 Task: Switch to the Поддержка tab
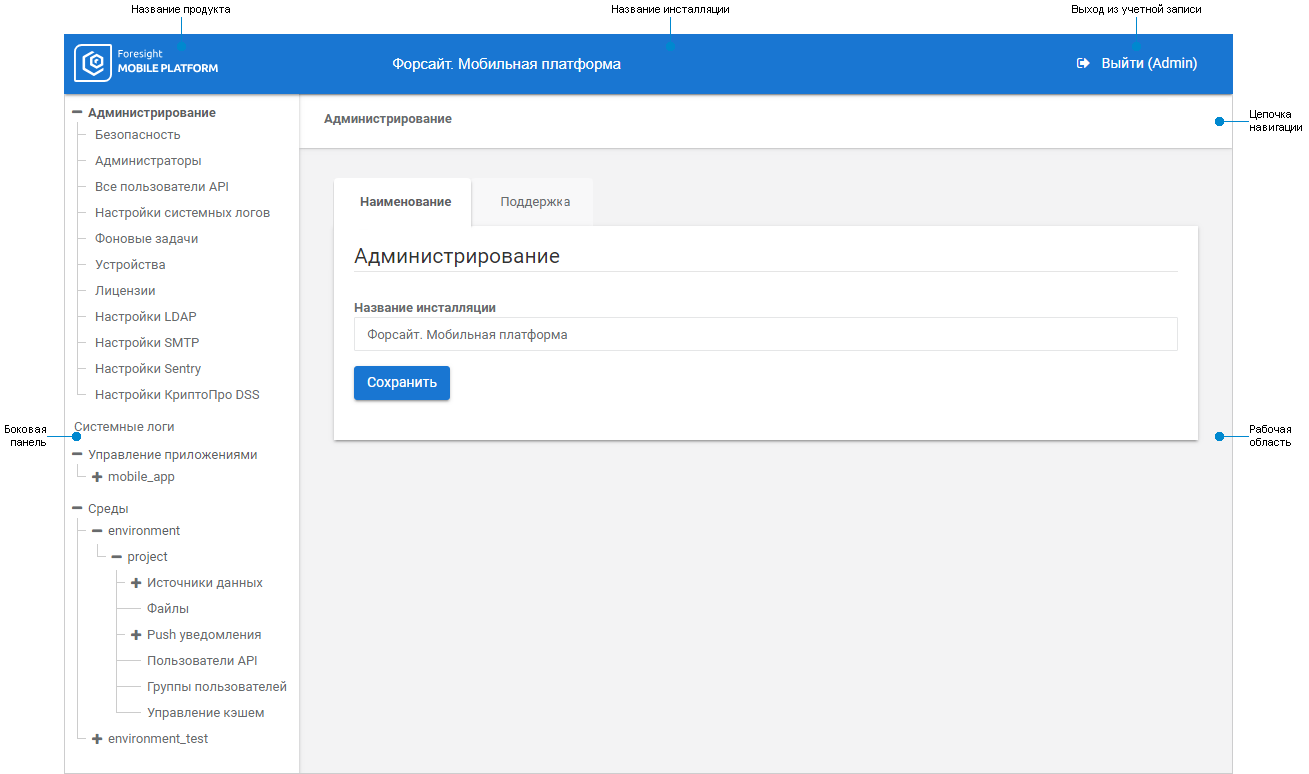535,202
